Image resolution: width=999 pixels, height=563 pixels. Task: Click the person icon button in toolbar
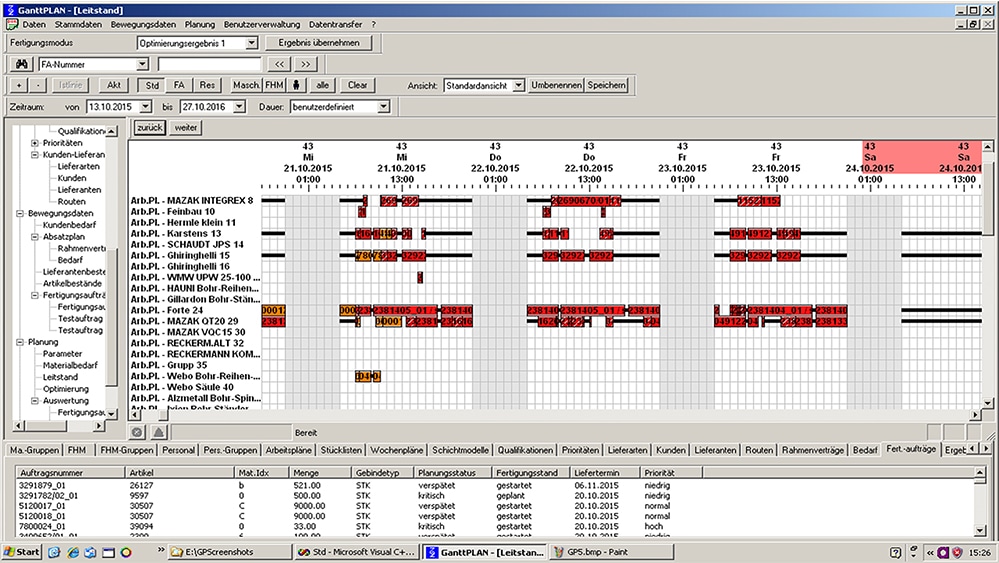click(x=296, y=85)
